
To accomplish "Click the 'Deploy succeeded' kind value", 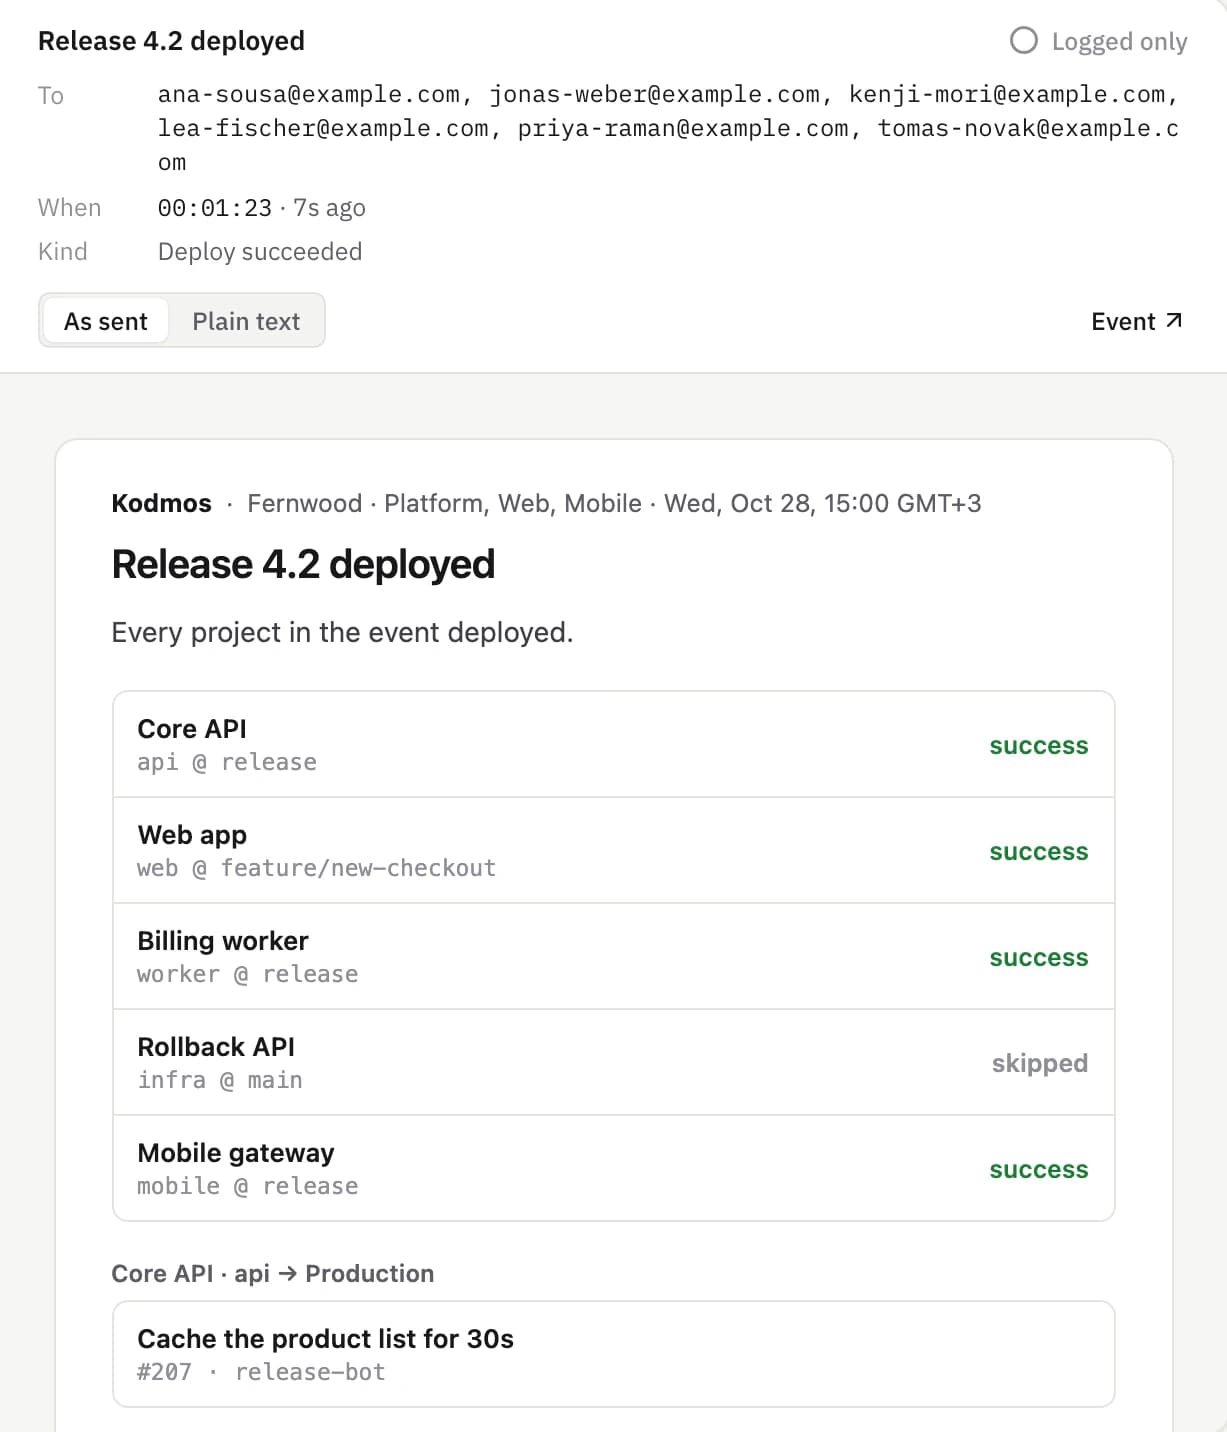I will tap(260, 252).
